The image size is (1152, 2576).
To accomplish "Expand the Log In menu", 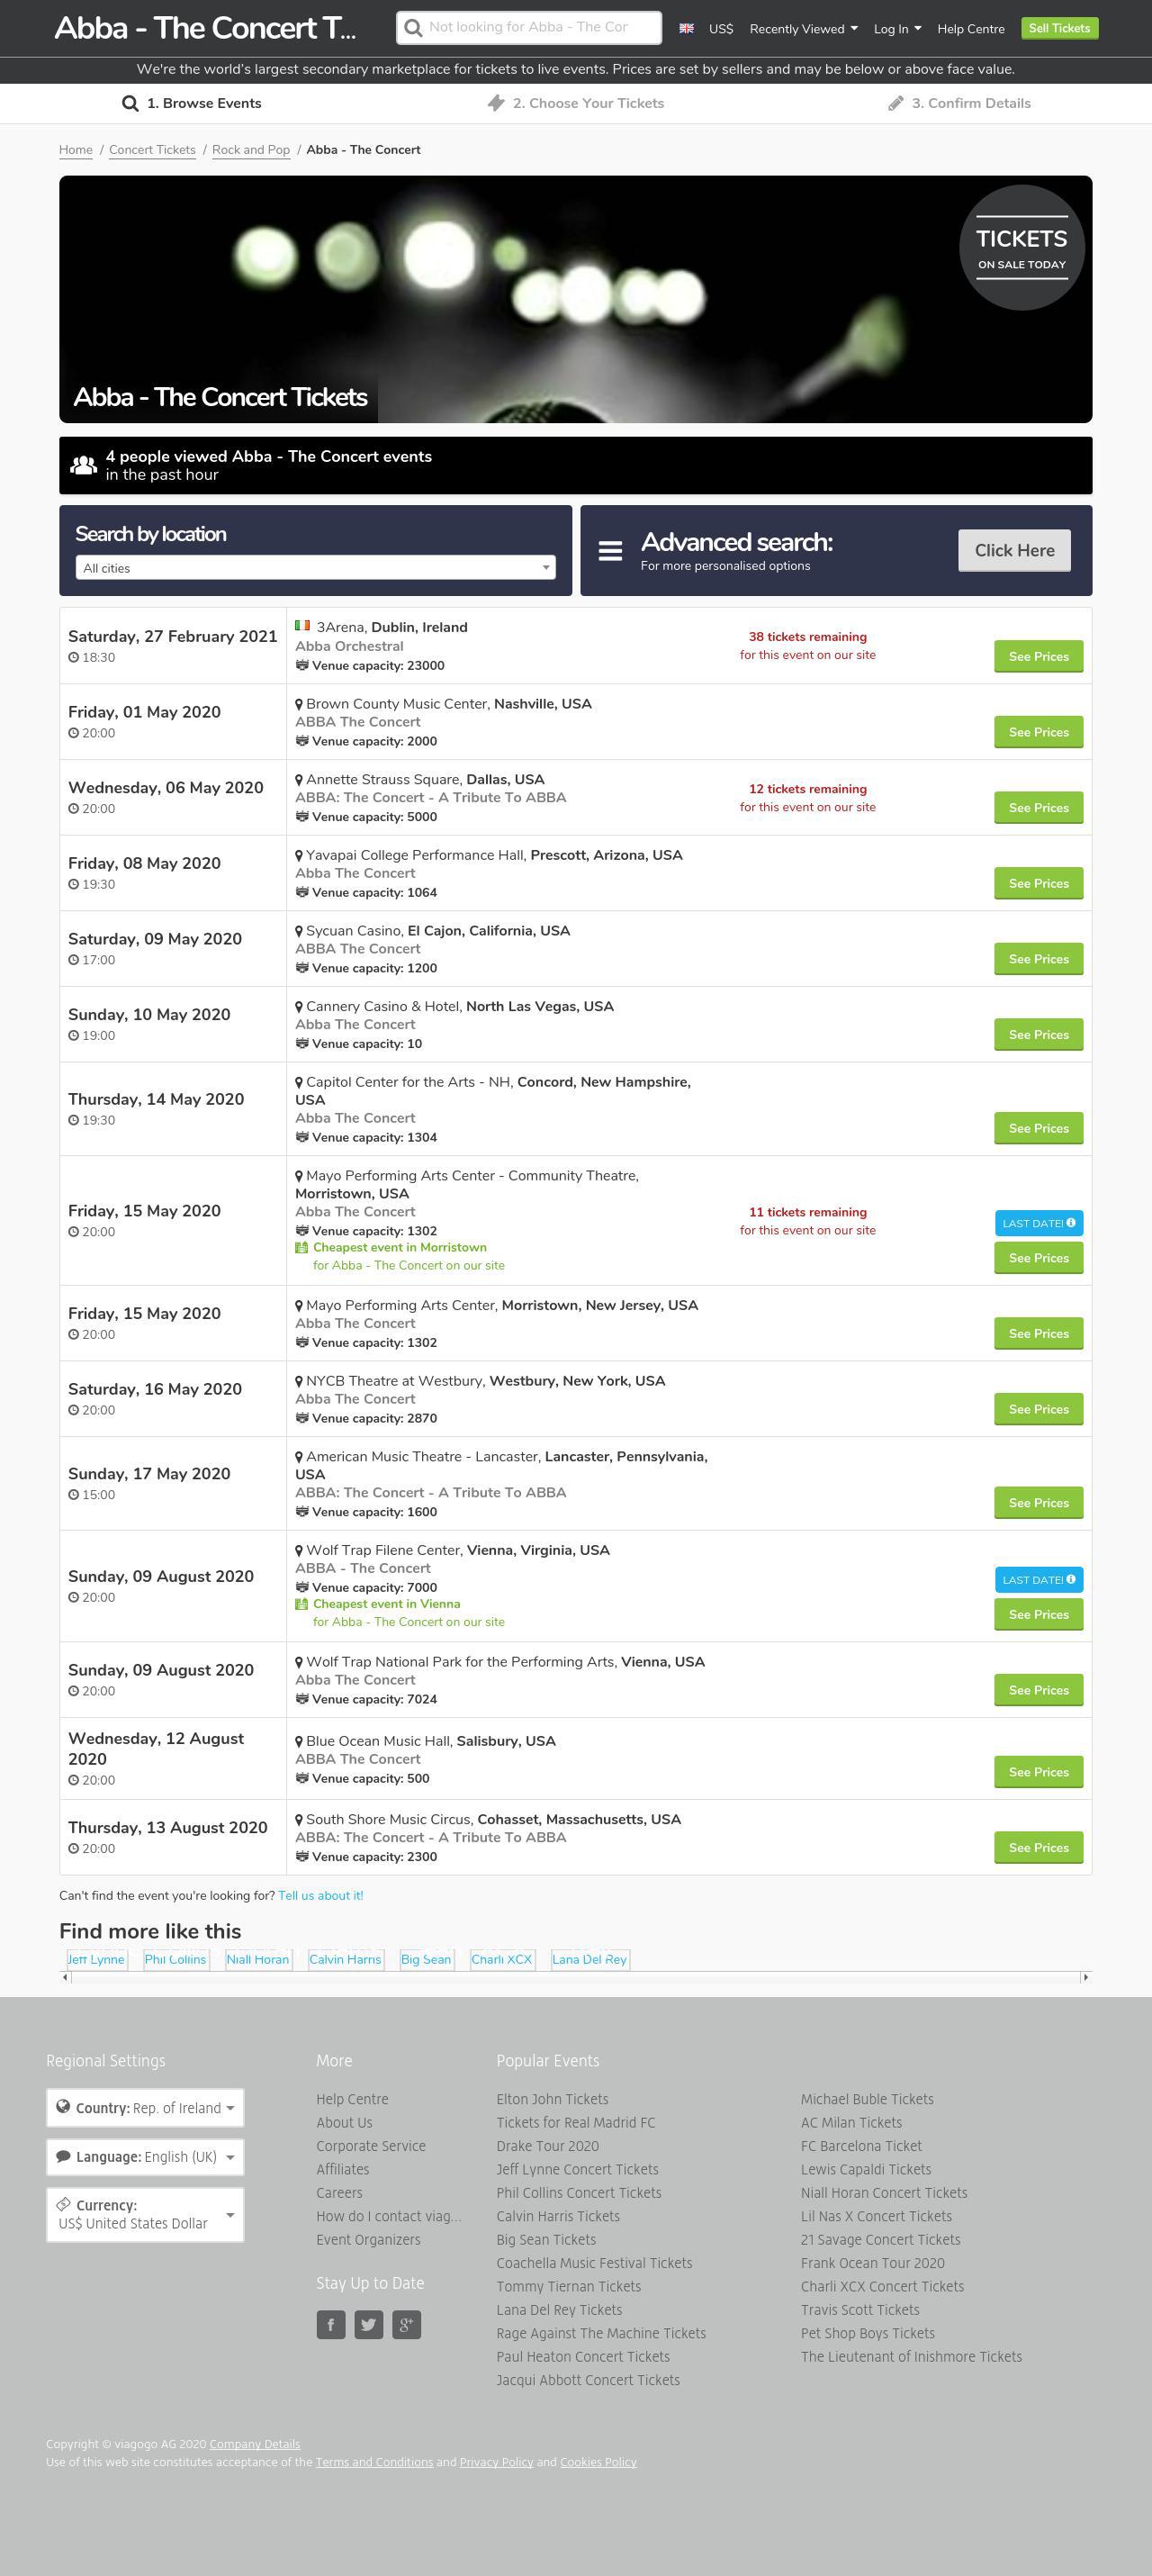I will coord(897,29).
